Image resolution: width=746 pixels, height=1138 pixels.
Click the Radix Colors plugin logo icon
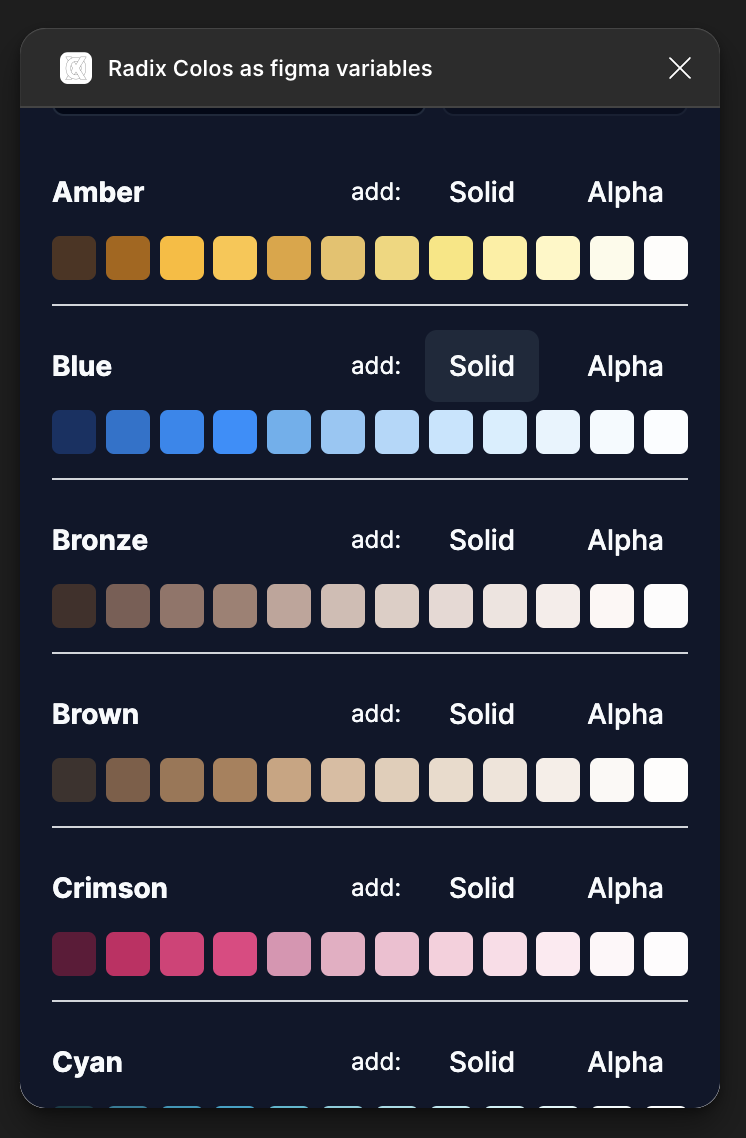click(x=76, y=68)
